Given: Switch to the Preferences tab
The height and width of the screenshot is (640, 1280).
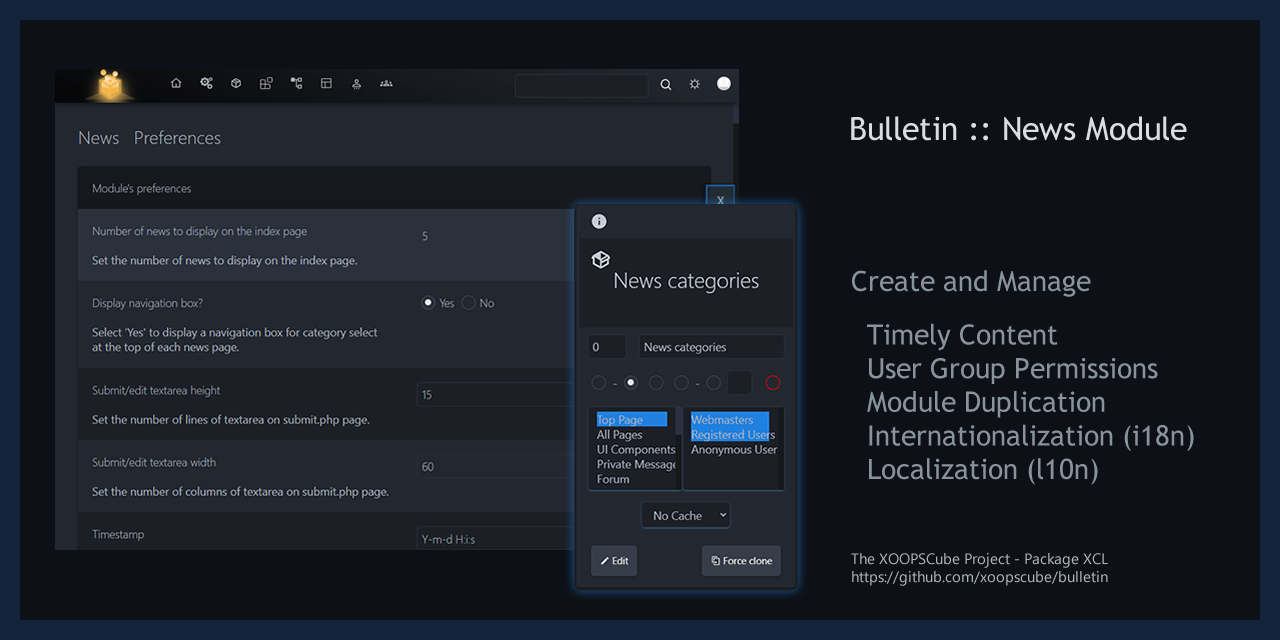Looking at the screenshot, I should 177,138.
